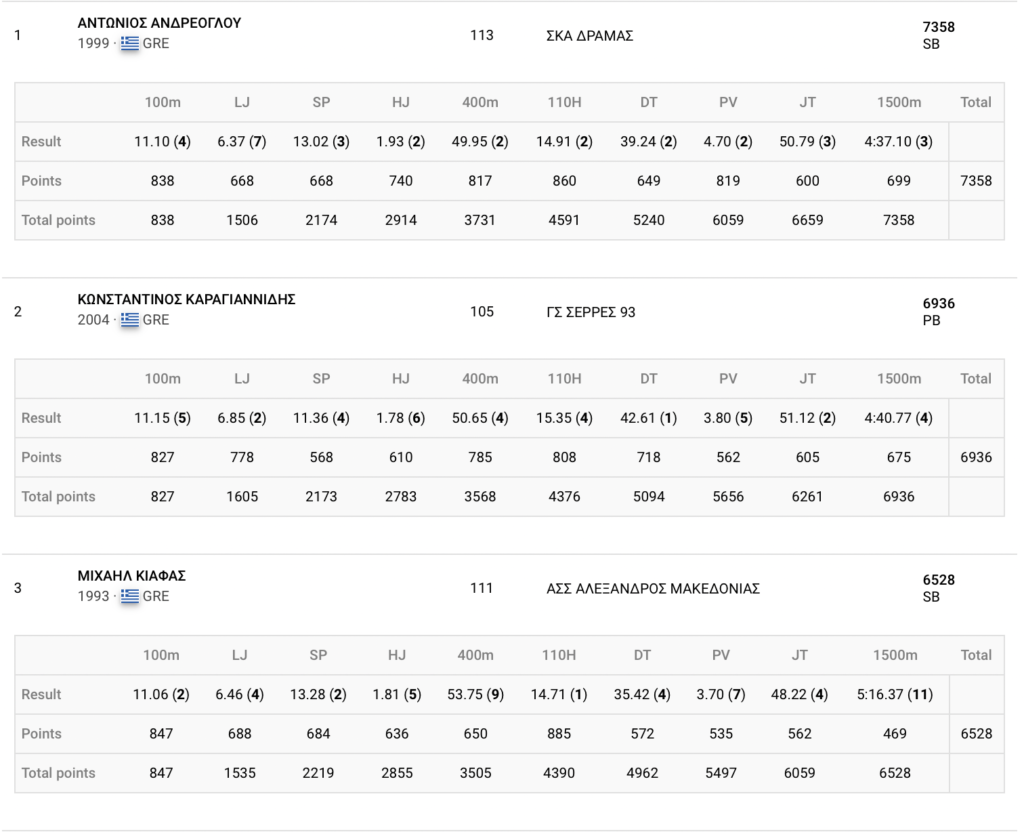
Task: Click the 1500m header in the second table
Action: pyautogui.click(x=898, y=379)
